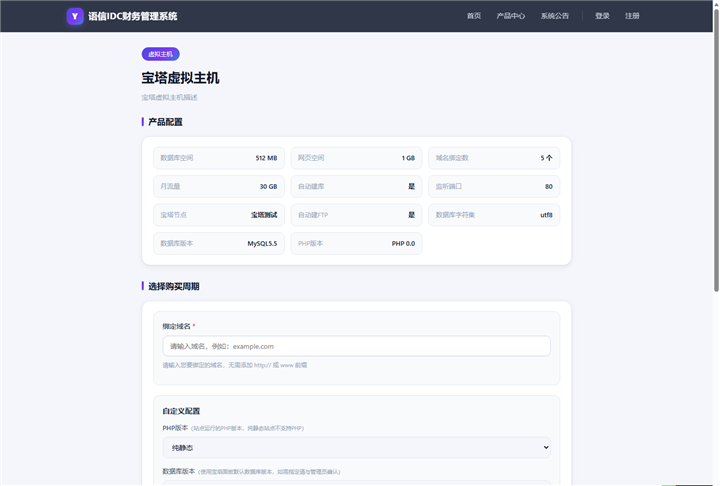Click the purple Y logo icon
This screenshot has height=486, width=720.
coord(75,16)
